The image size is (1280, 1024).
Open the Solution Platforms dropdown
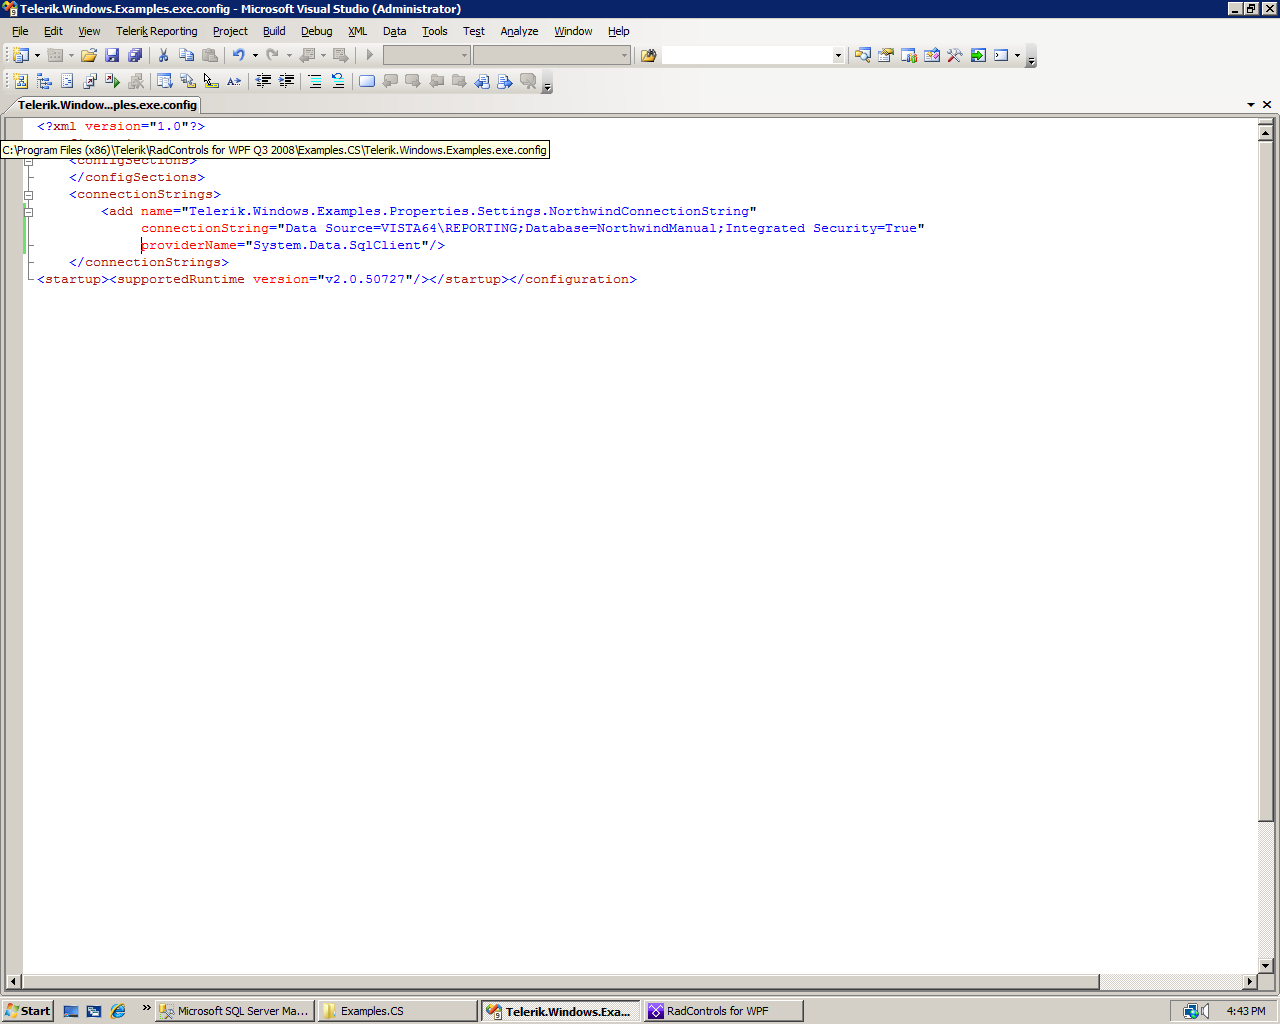624,55
